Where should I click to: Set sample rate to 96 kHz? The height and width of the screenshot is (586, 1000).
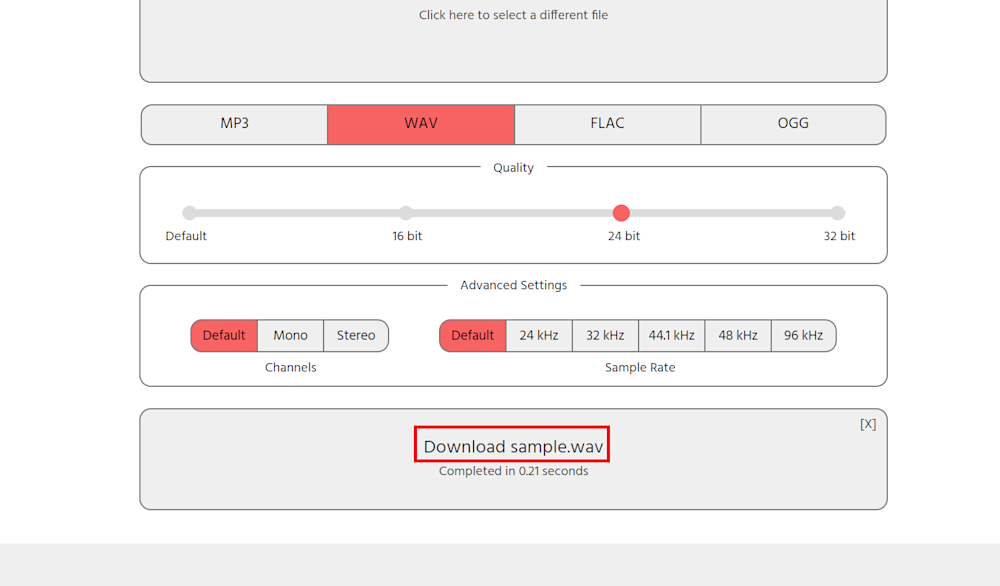[x=804, y=335]
